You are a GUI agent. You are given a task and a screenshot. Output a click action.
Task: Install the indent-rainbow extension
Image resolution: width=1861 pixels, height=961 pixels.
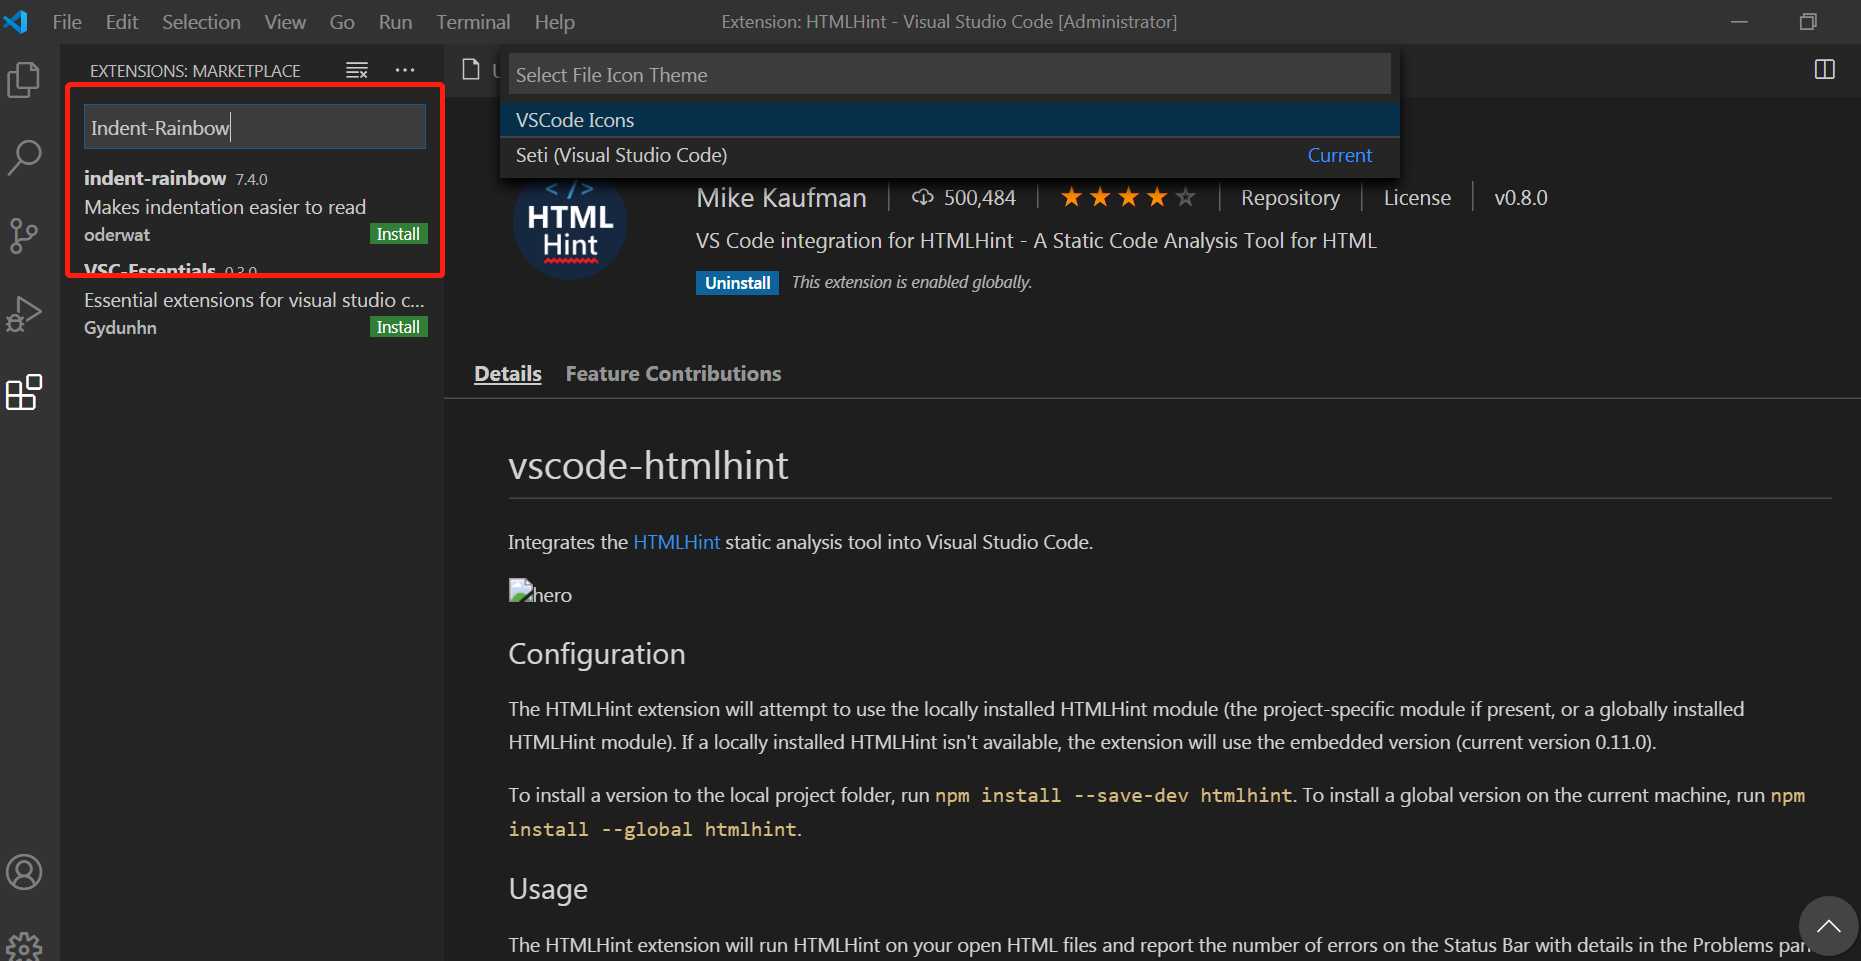398,234
